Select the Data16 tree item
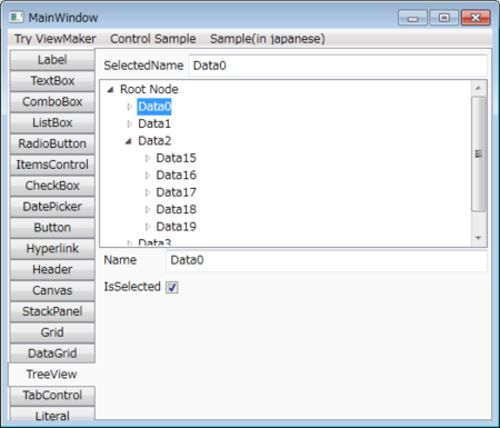This screenshot has height=428, width=500. pyautogui.click(x=176, y=175)
